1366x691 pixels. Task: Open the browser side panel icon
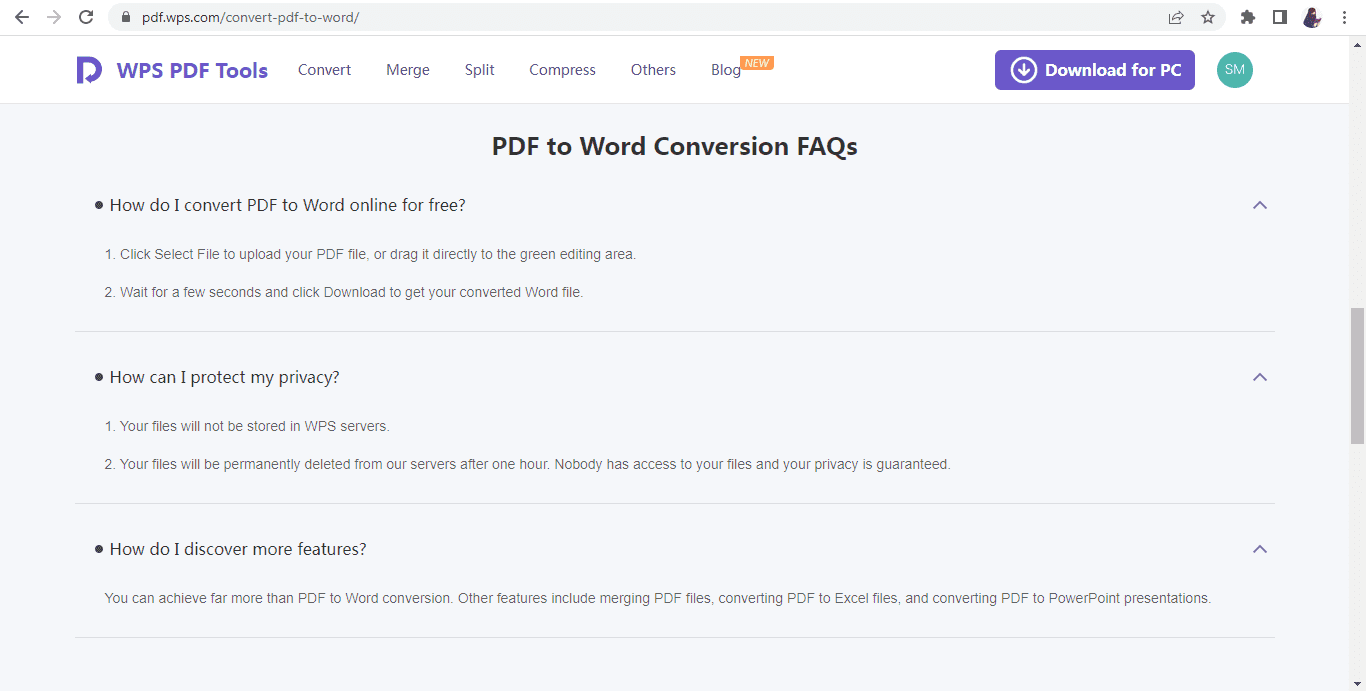[1279, 17]
